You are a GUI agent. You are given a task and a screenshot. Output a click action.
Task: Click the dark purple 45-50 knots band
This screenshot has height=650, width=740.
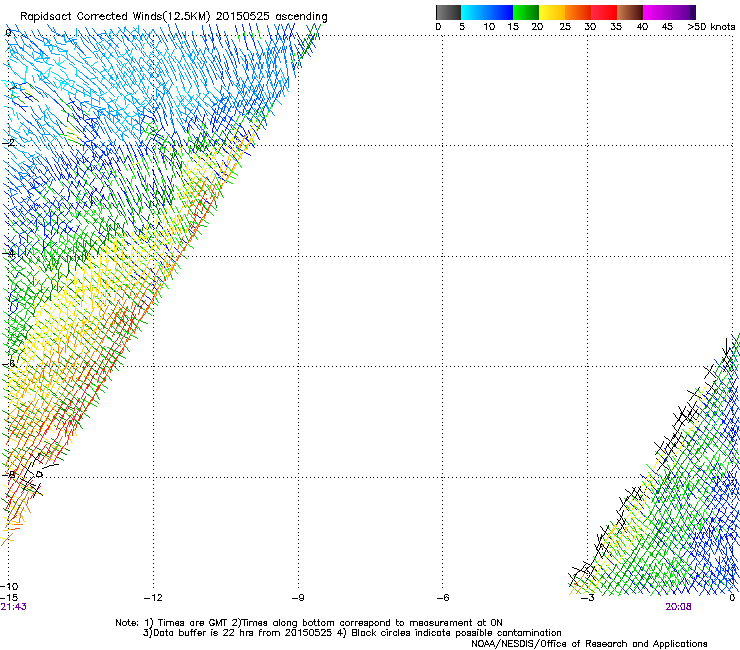pyautogui.click(x=682, y=12)
